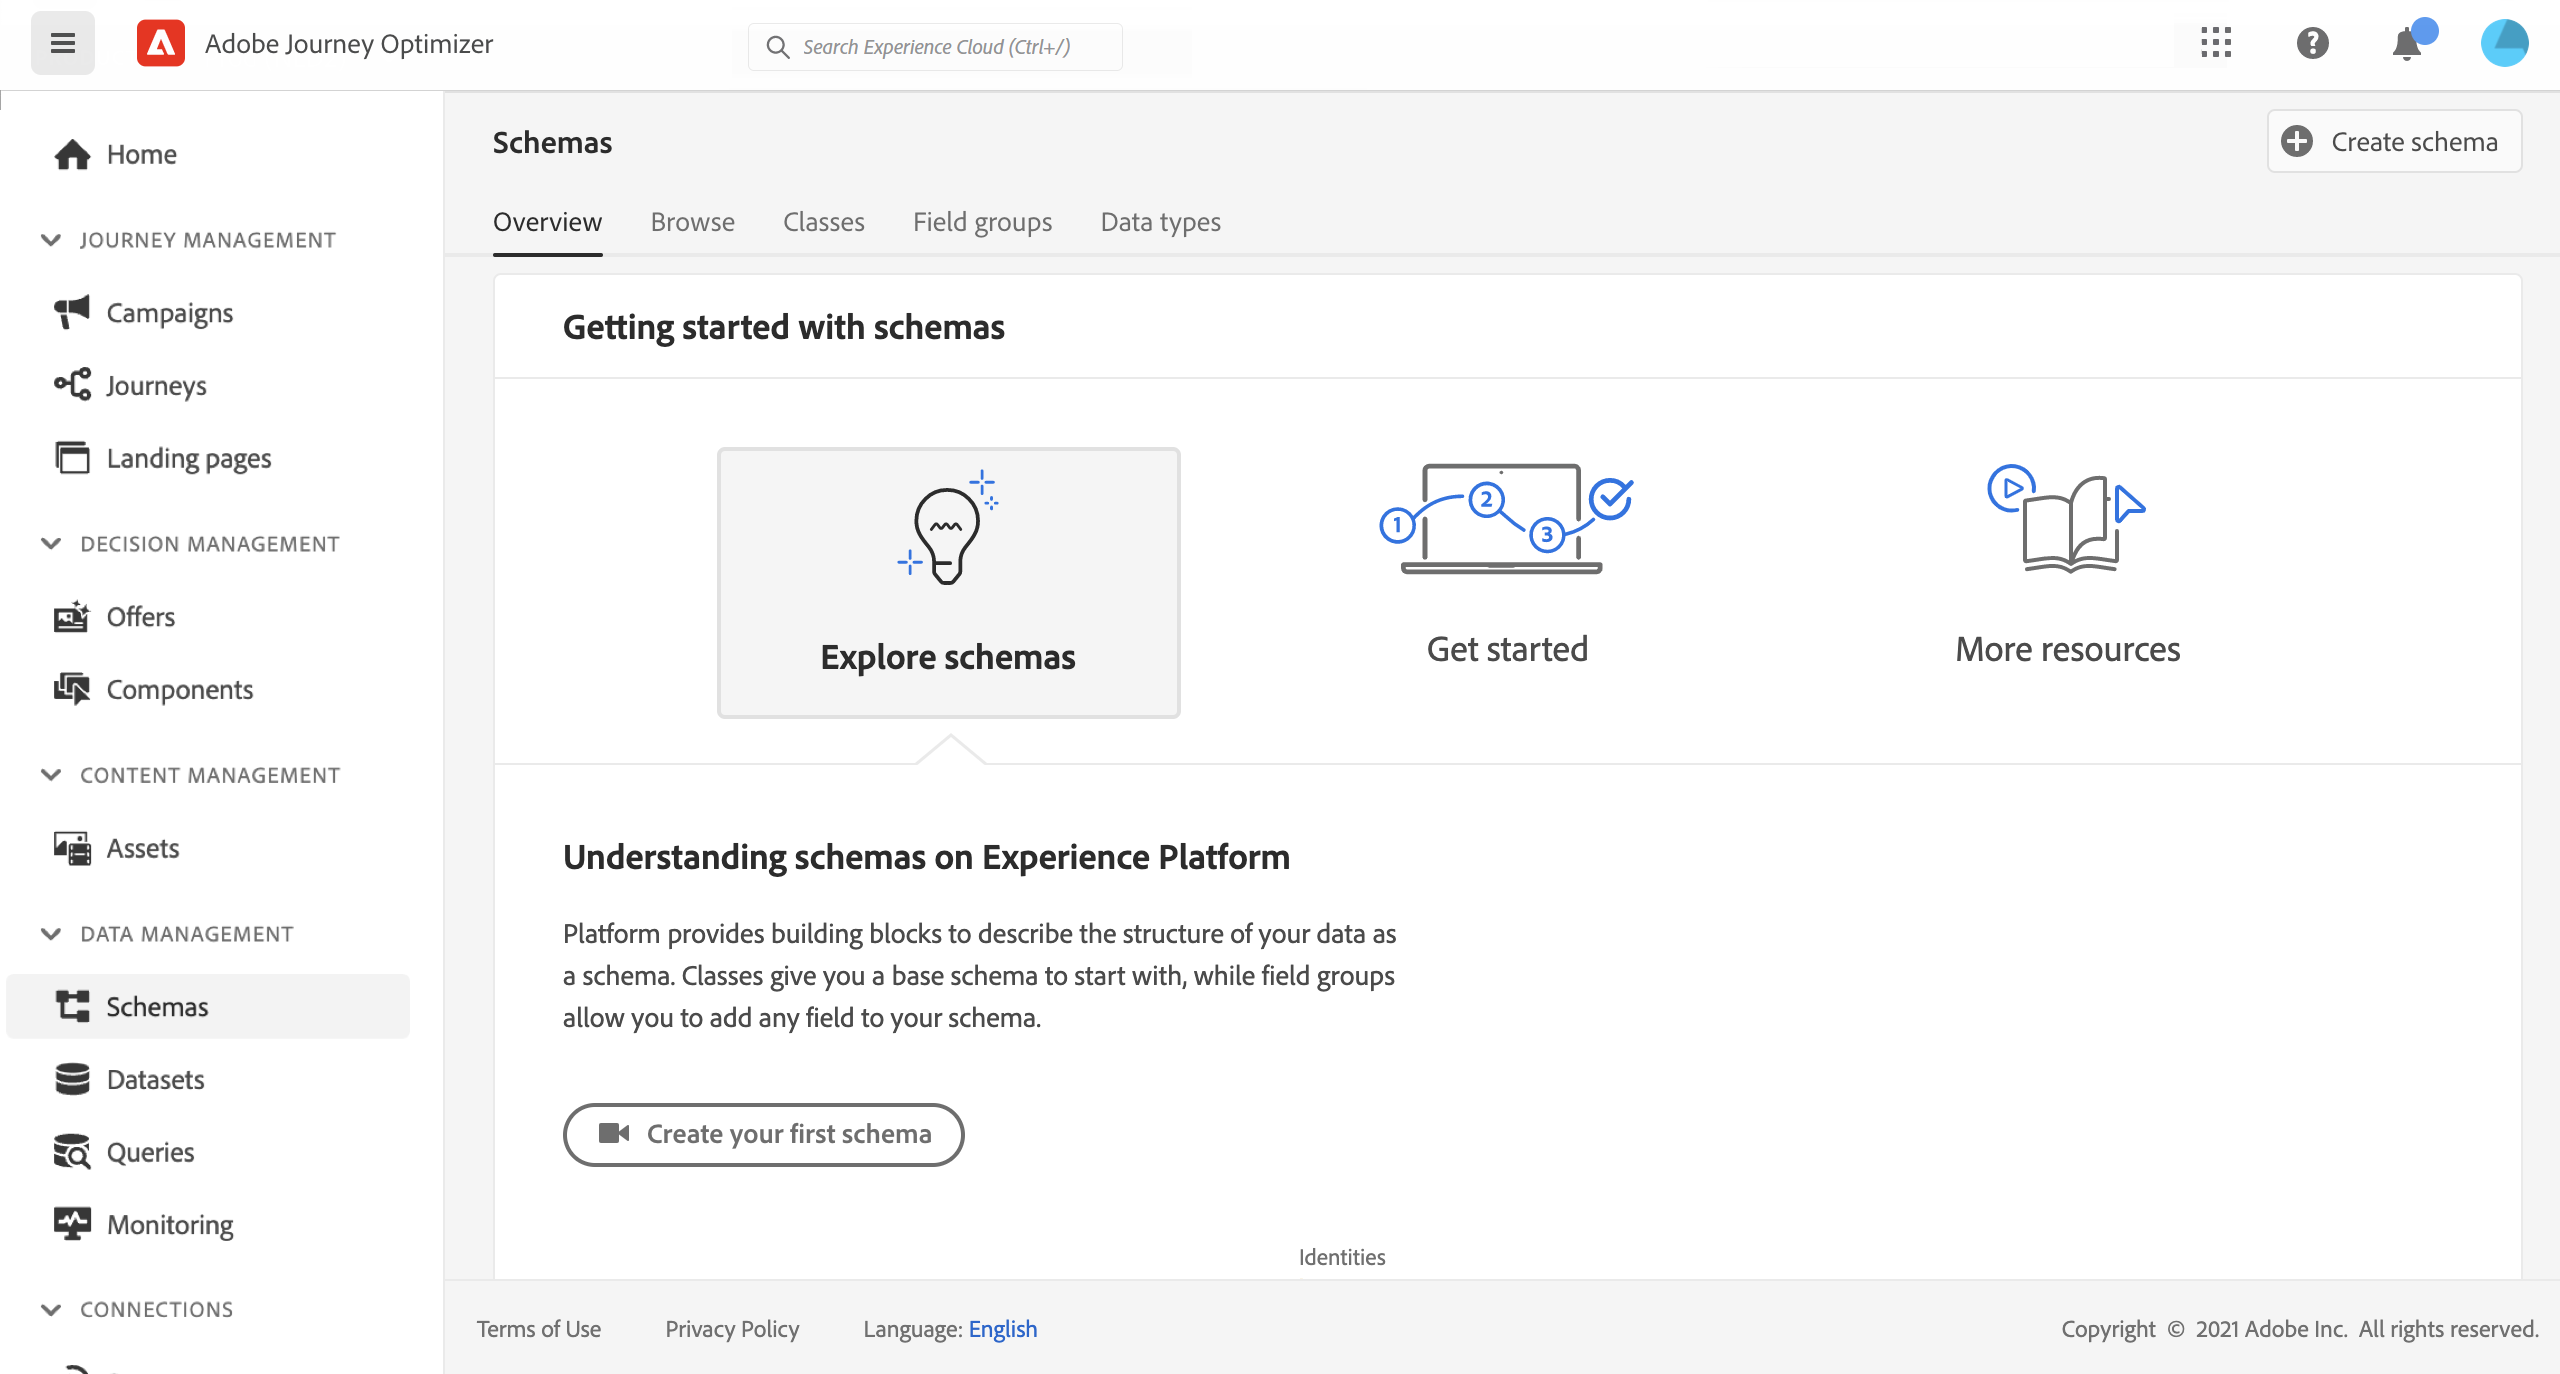Open Journeys from sidebar

tap(156, 386)
